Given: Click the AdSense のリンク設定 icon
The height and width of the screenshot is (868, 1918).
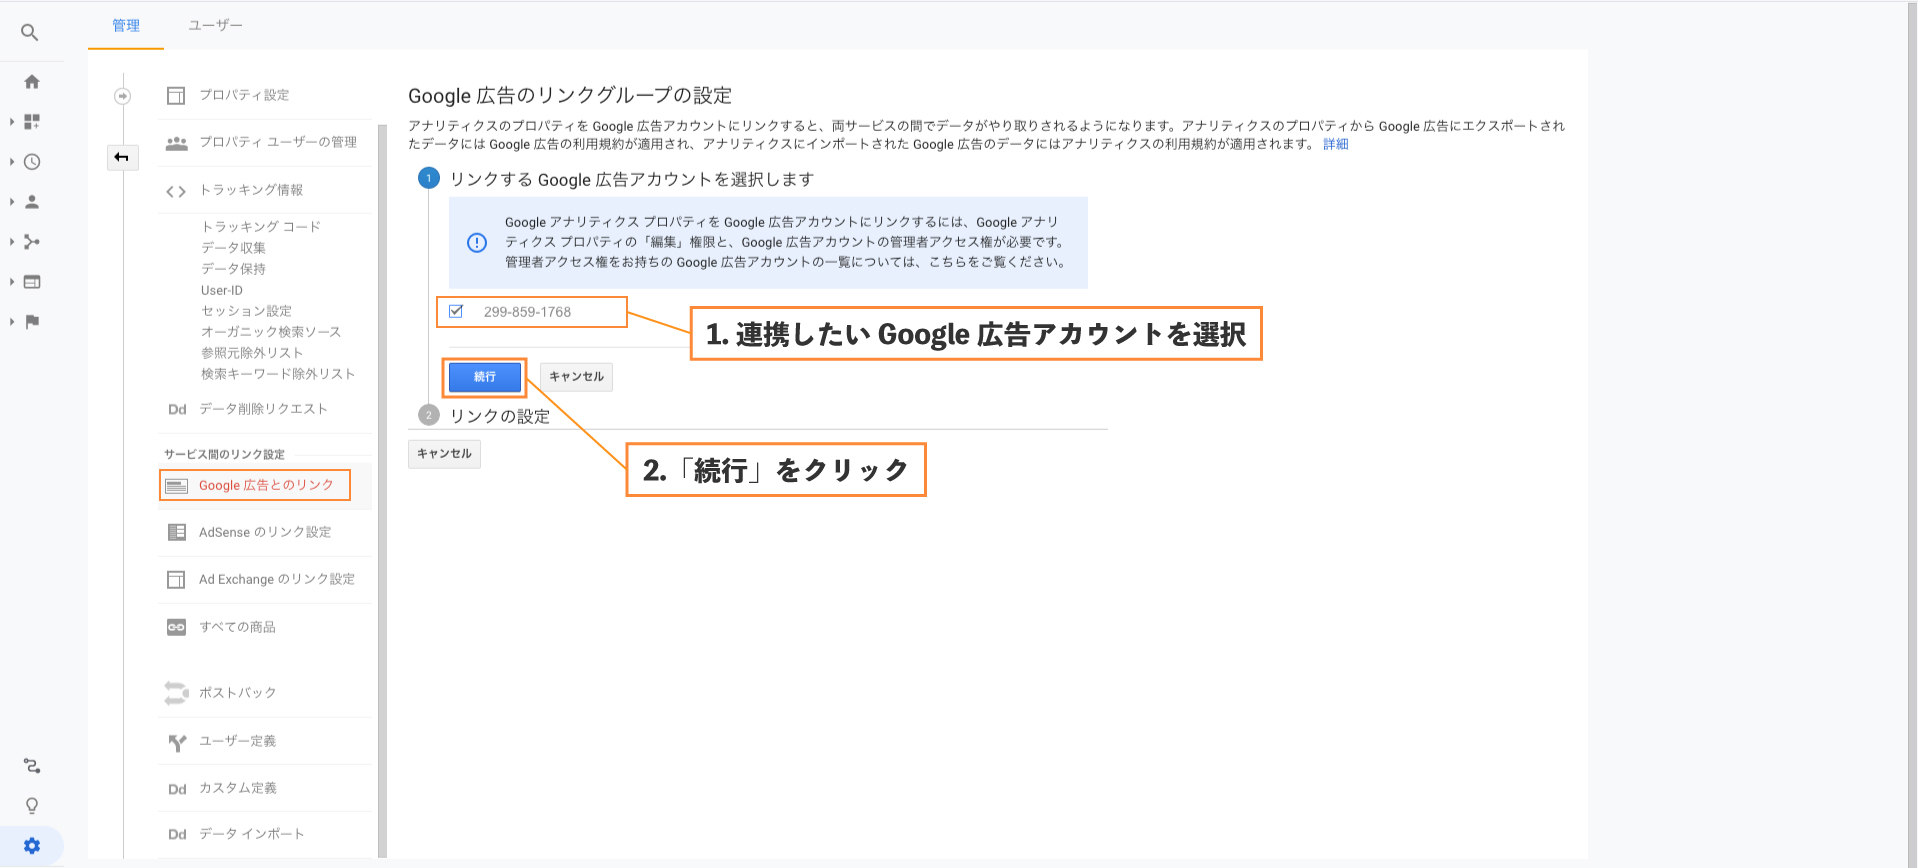Looking at the screenshot, I should tap(177, 532).
